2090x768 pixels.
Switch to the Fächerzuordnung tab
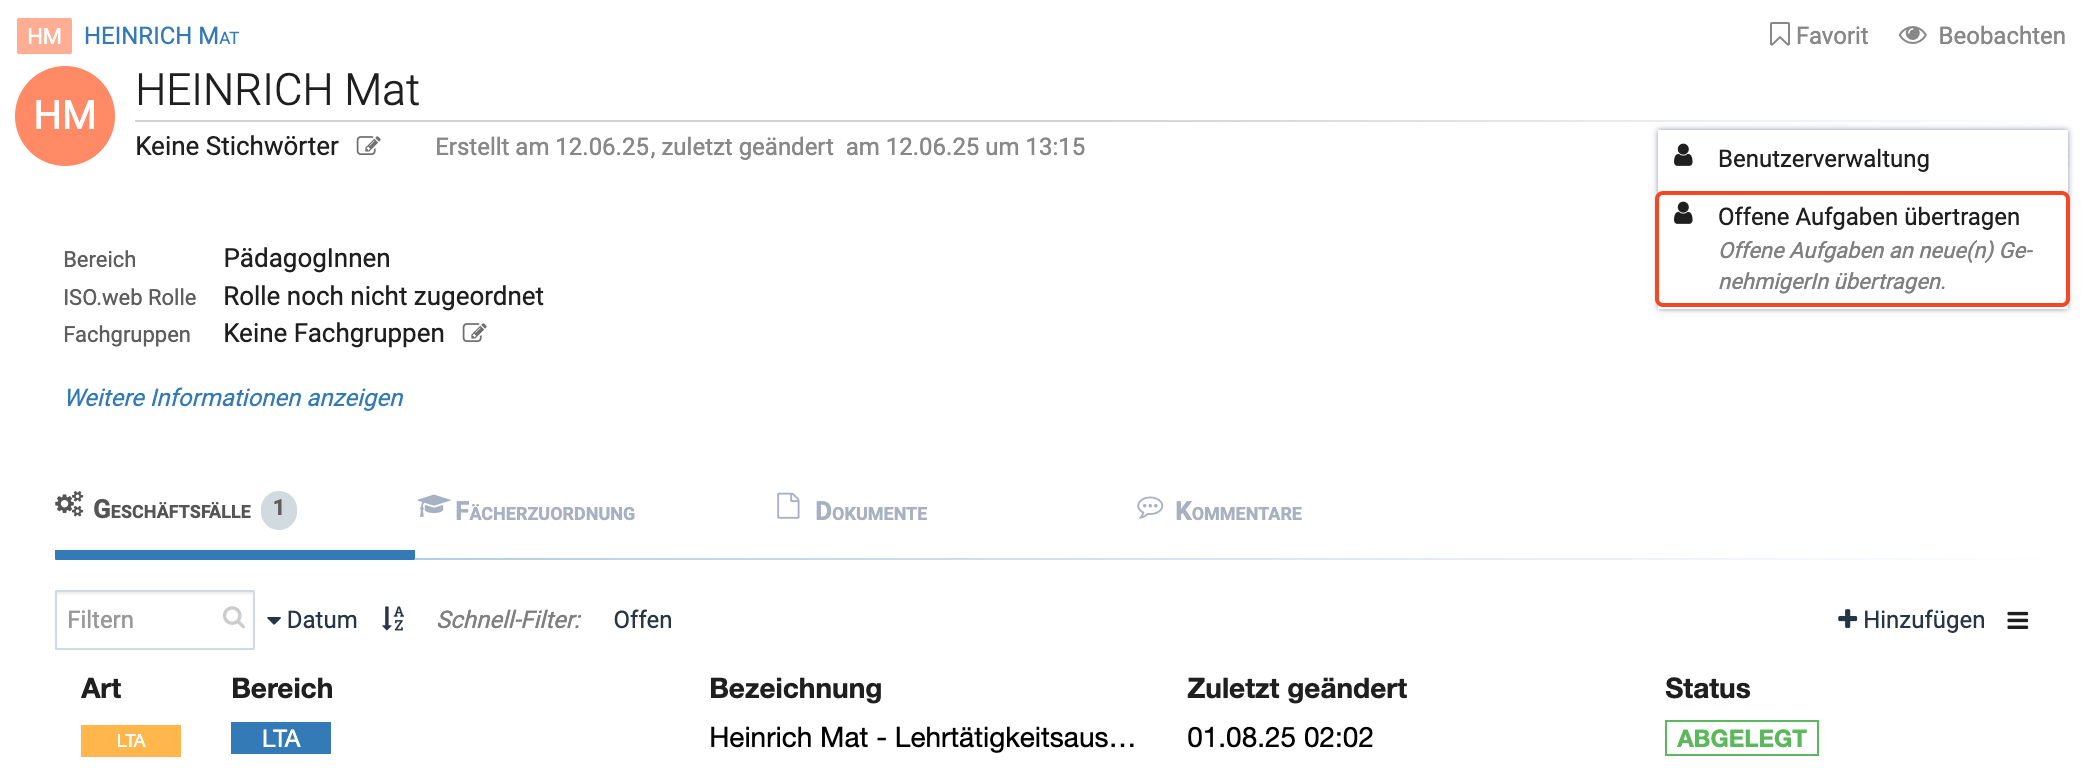coord(527,511)
